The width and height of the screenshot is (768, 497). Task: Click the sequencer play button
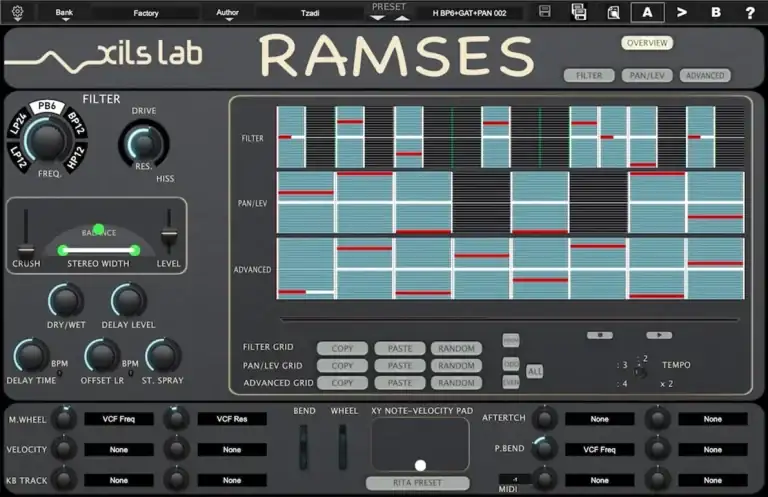click(659, 335)
